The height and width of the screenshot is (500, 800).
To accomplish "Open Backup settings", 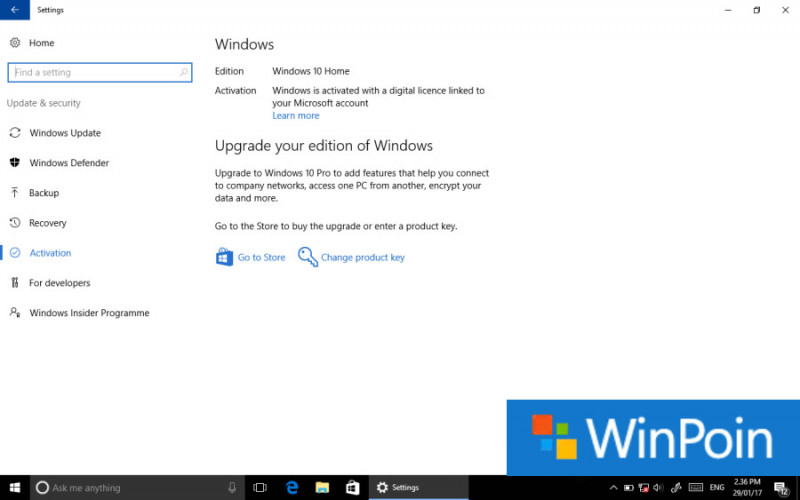I will 44,193.
